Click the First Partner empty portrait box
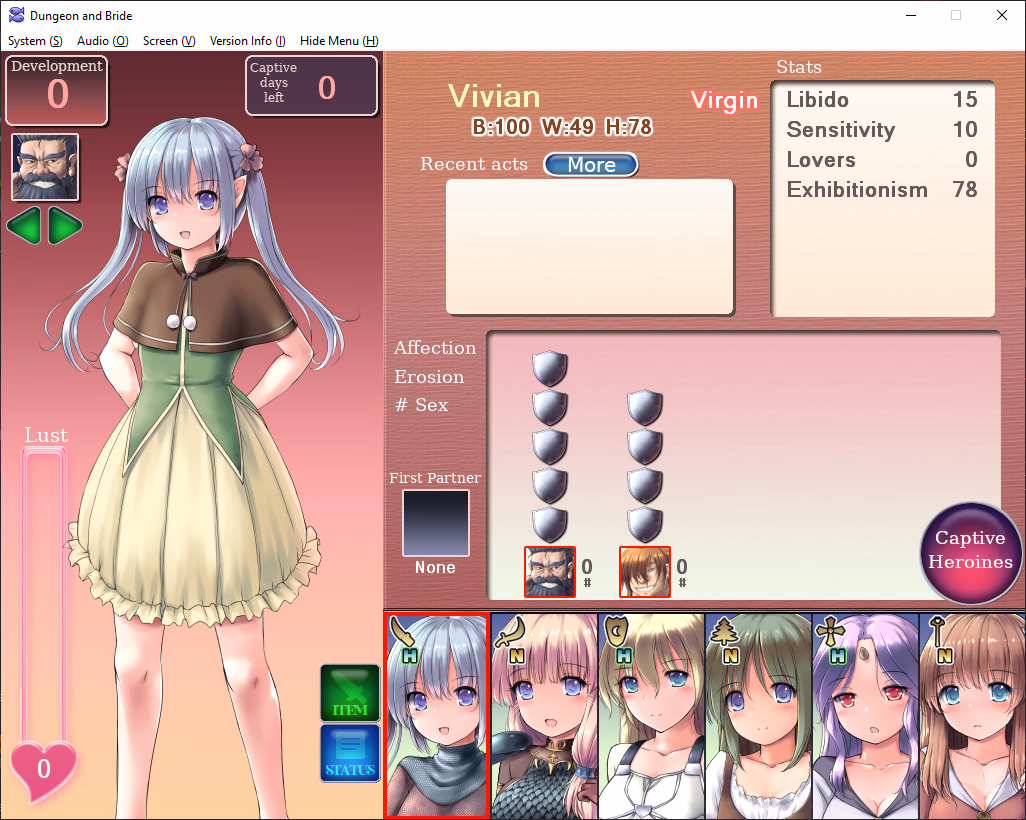This screenshot has width=1026, height=820. tap(435, 523)
